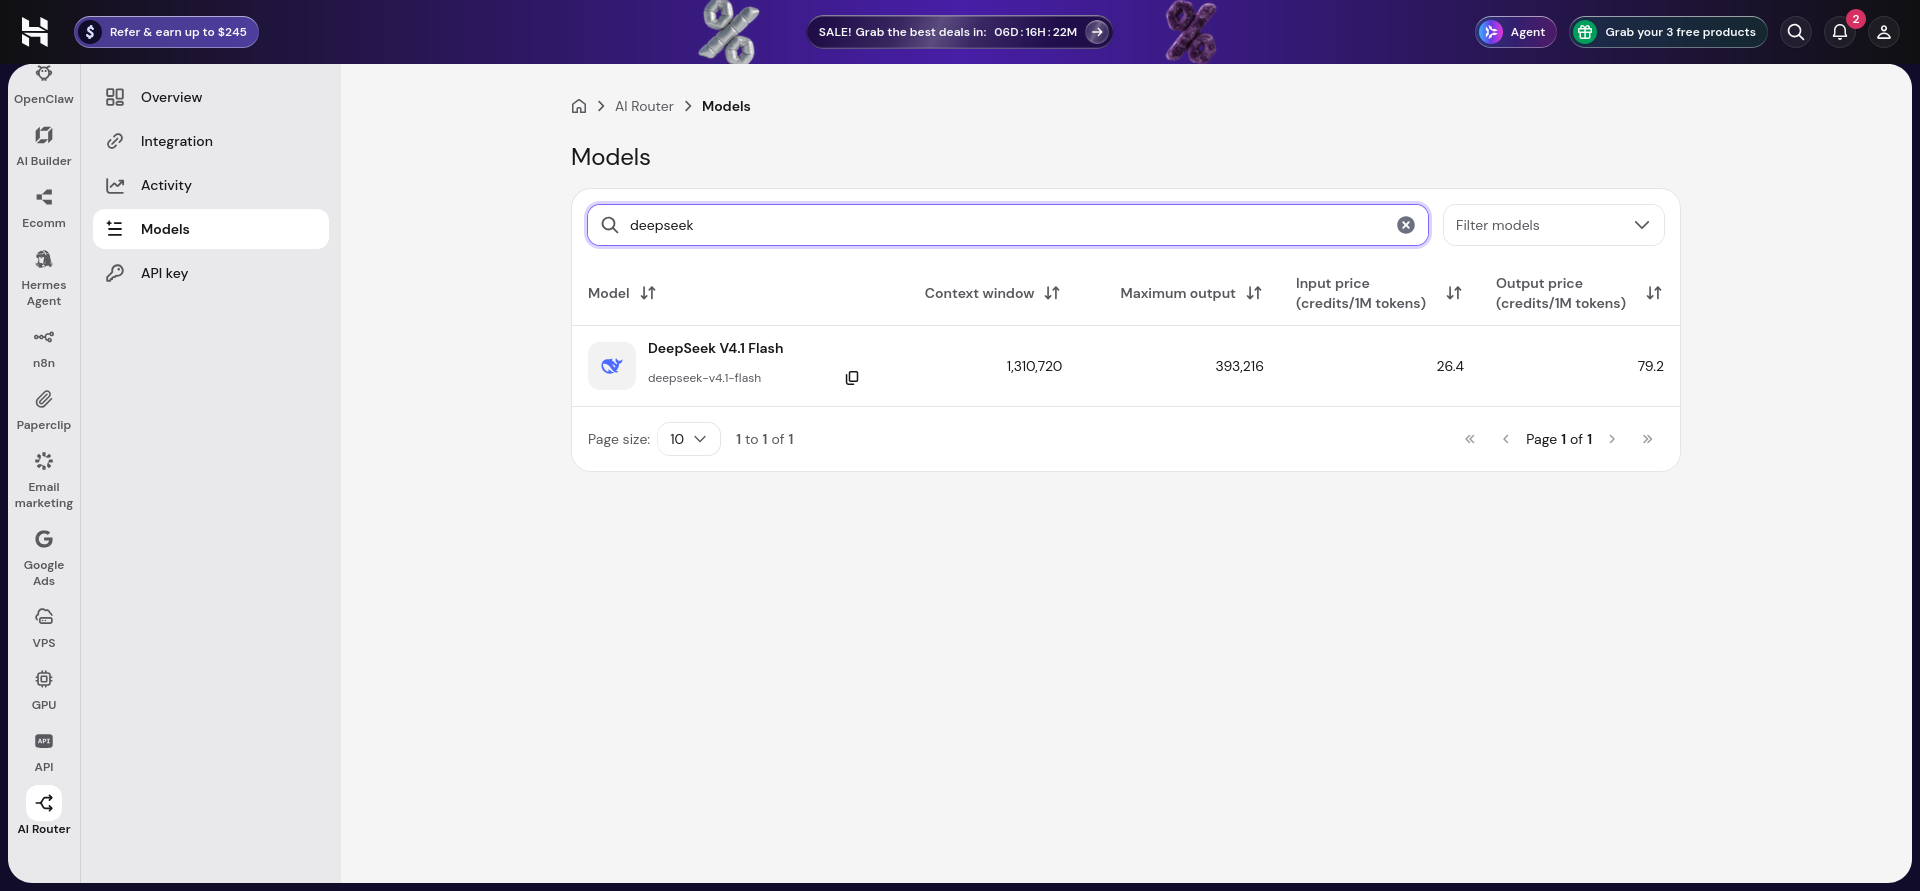Open Hermes Agent from the sidebar

click(x=44, y=278)
